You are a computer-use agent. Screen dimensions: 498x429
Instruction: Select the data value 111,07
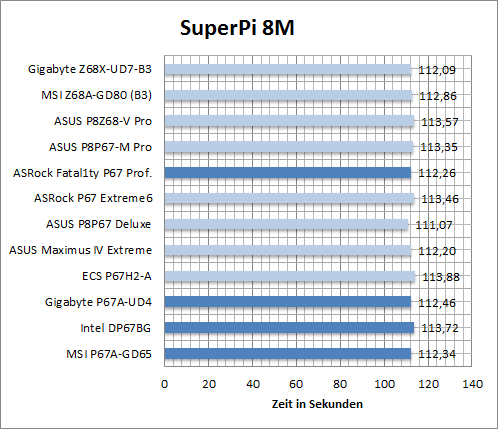(434, 225)
